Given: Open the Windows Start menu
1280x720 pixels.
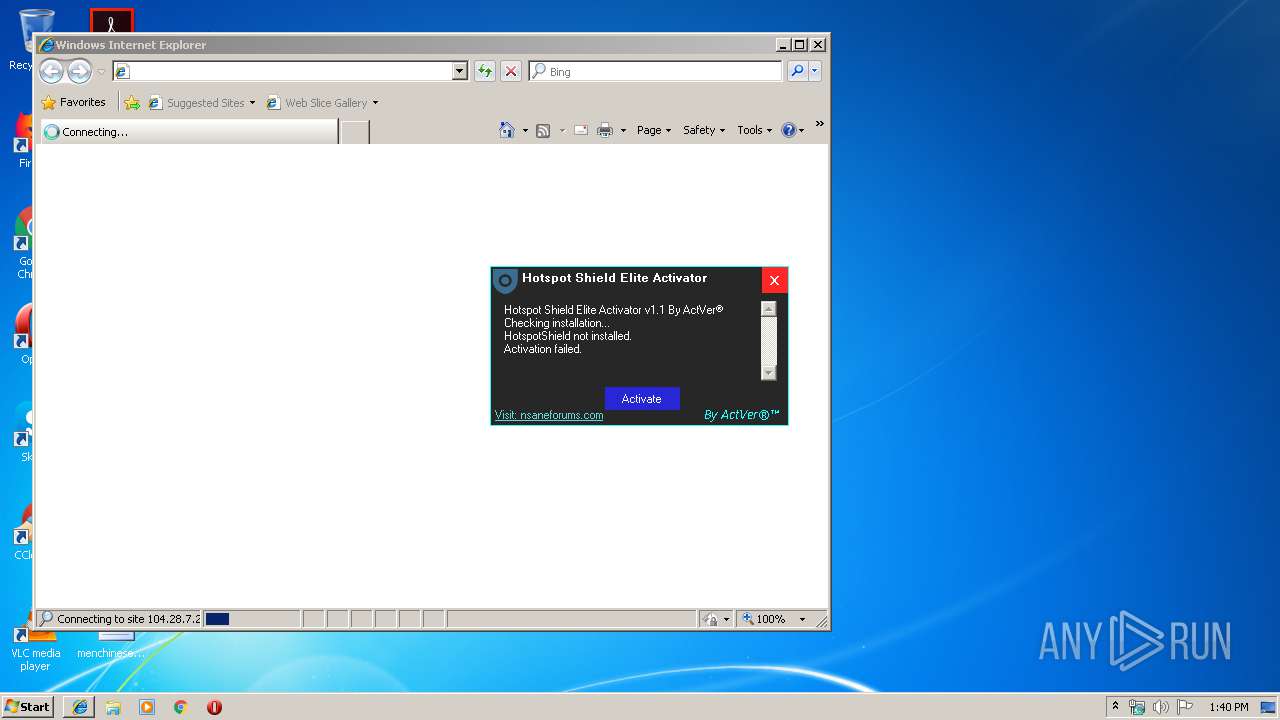Looking at the screenshot, I should (28, 706).
